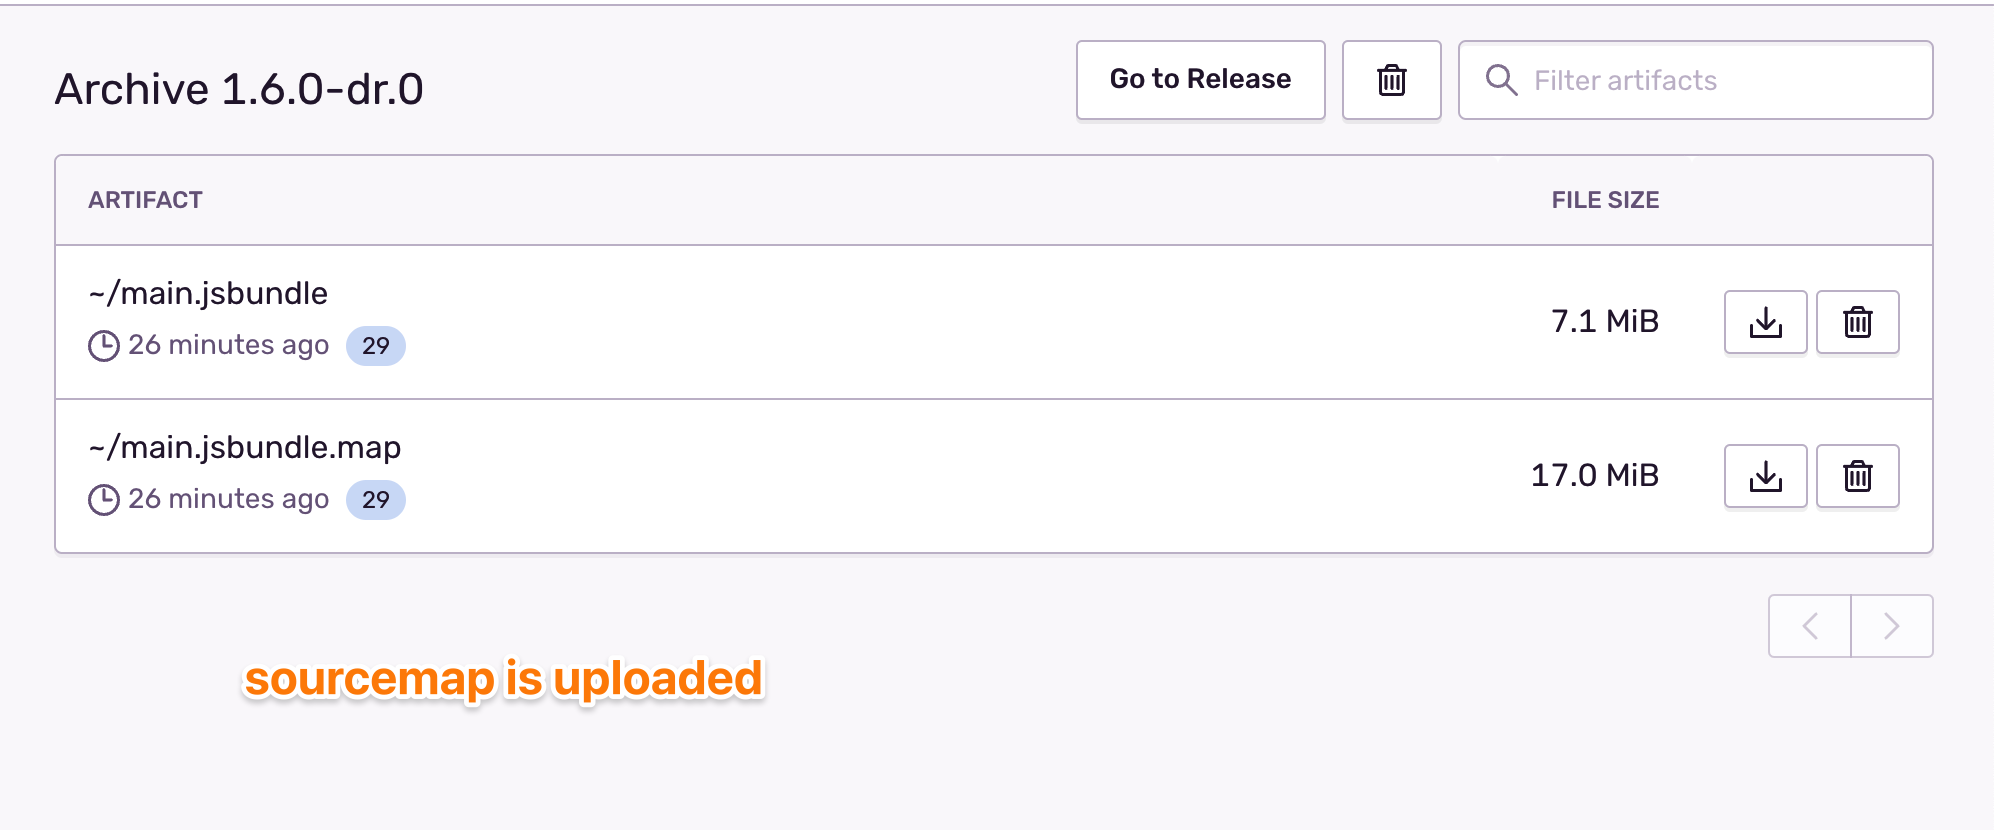This screenshot has height=830, width=1994.
Task: Click the trash icon next to Go to Release
Action: (x=1391, y=80)
